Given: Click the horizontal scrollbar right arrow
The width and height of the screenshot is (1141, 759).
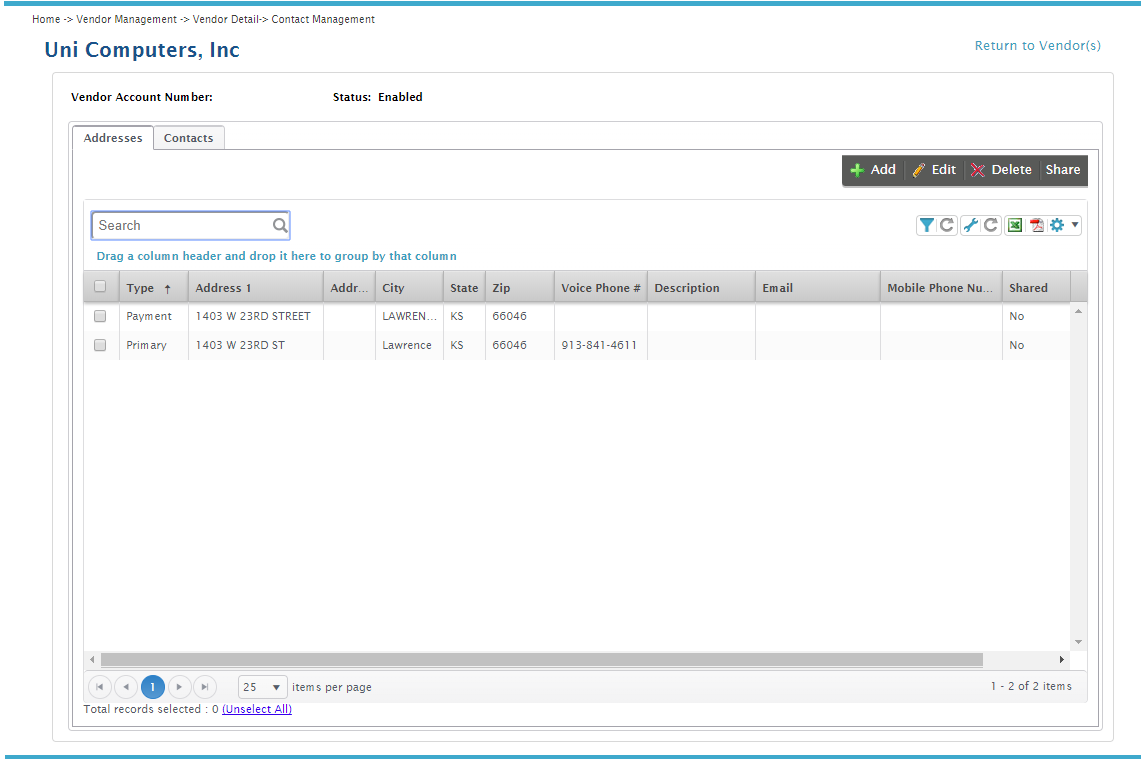Looking at the screenshot, I should pyautogui.click(x=1062, y=659).
